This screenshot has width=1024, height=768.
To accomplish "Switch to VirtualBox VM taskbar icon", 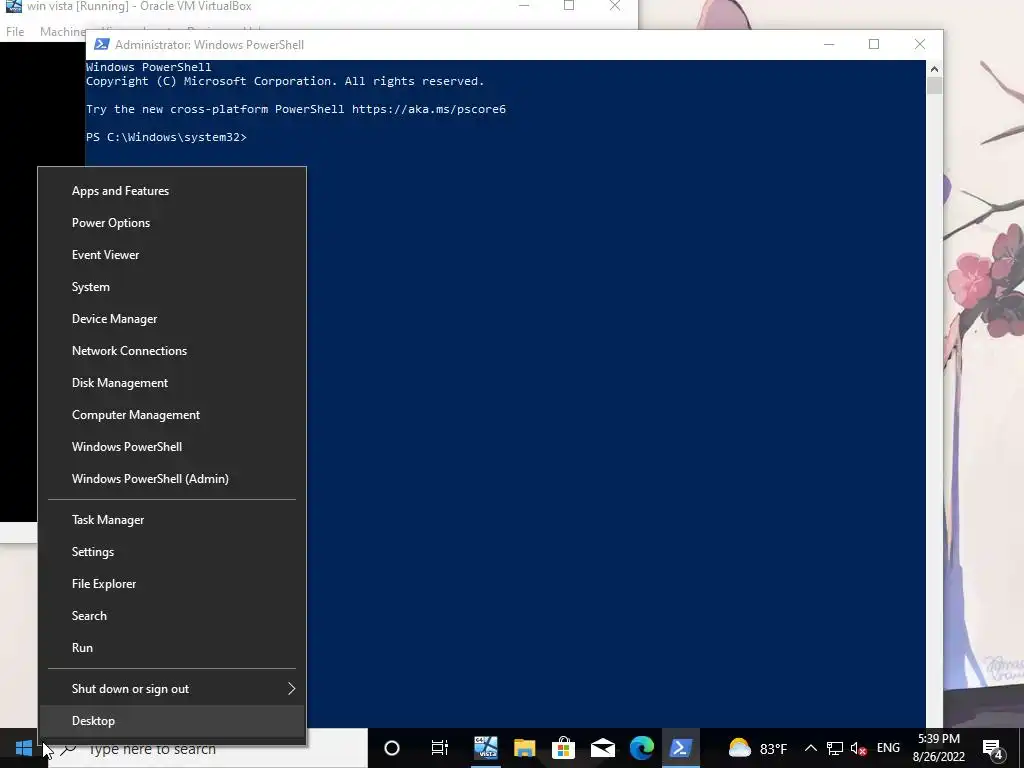I will (485, 748).
